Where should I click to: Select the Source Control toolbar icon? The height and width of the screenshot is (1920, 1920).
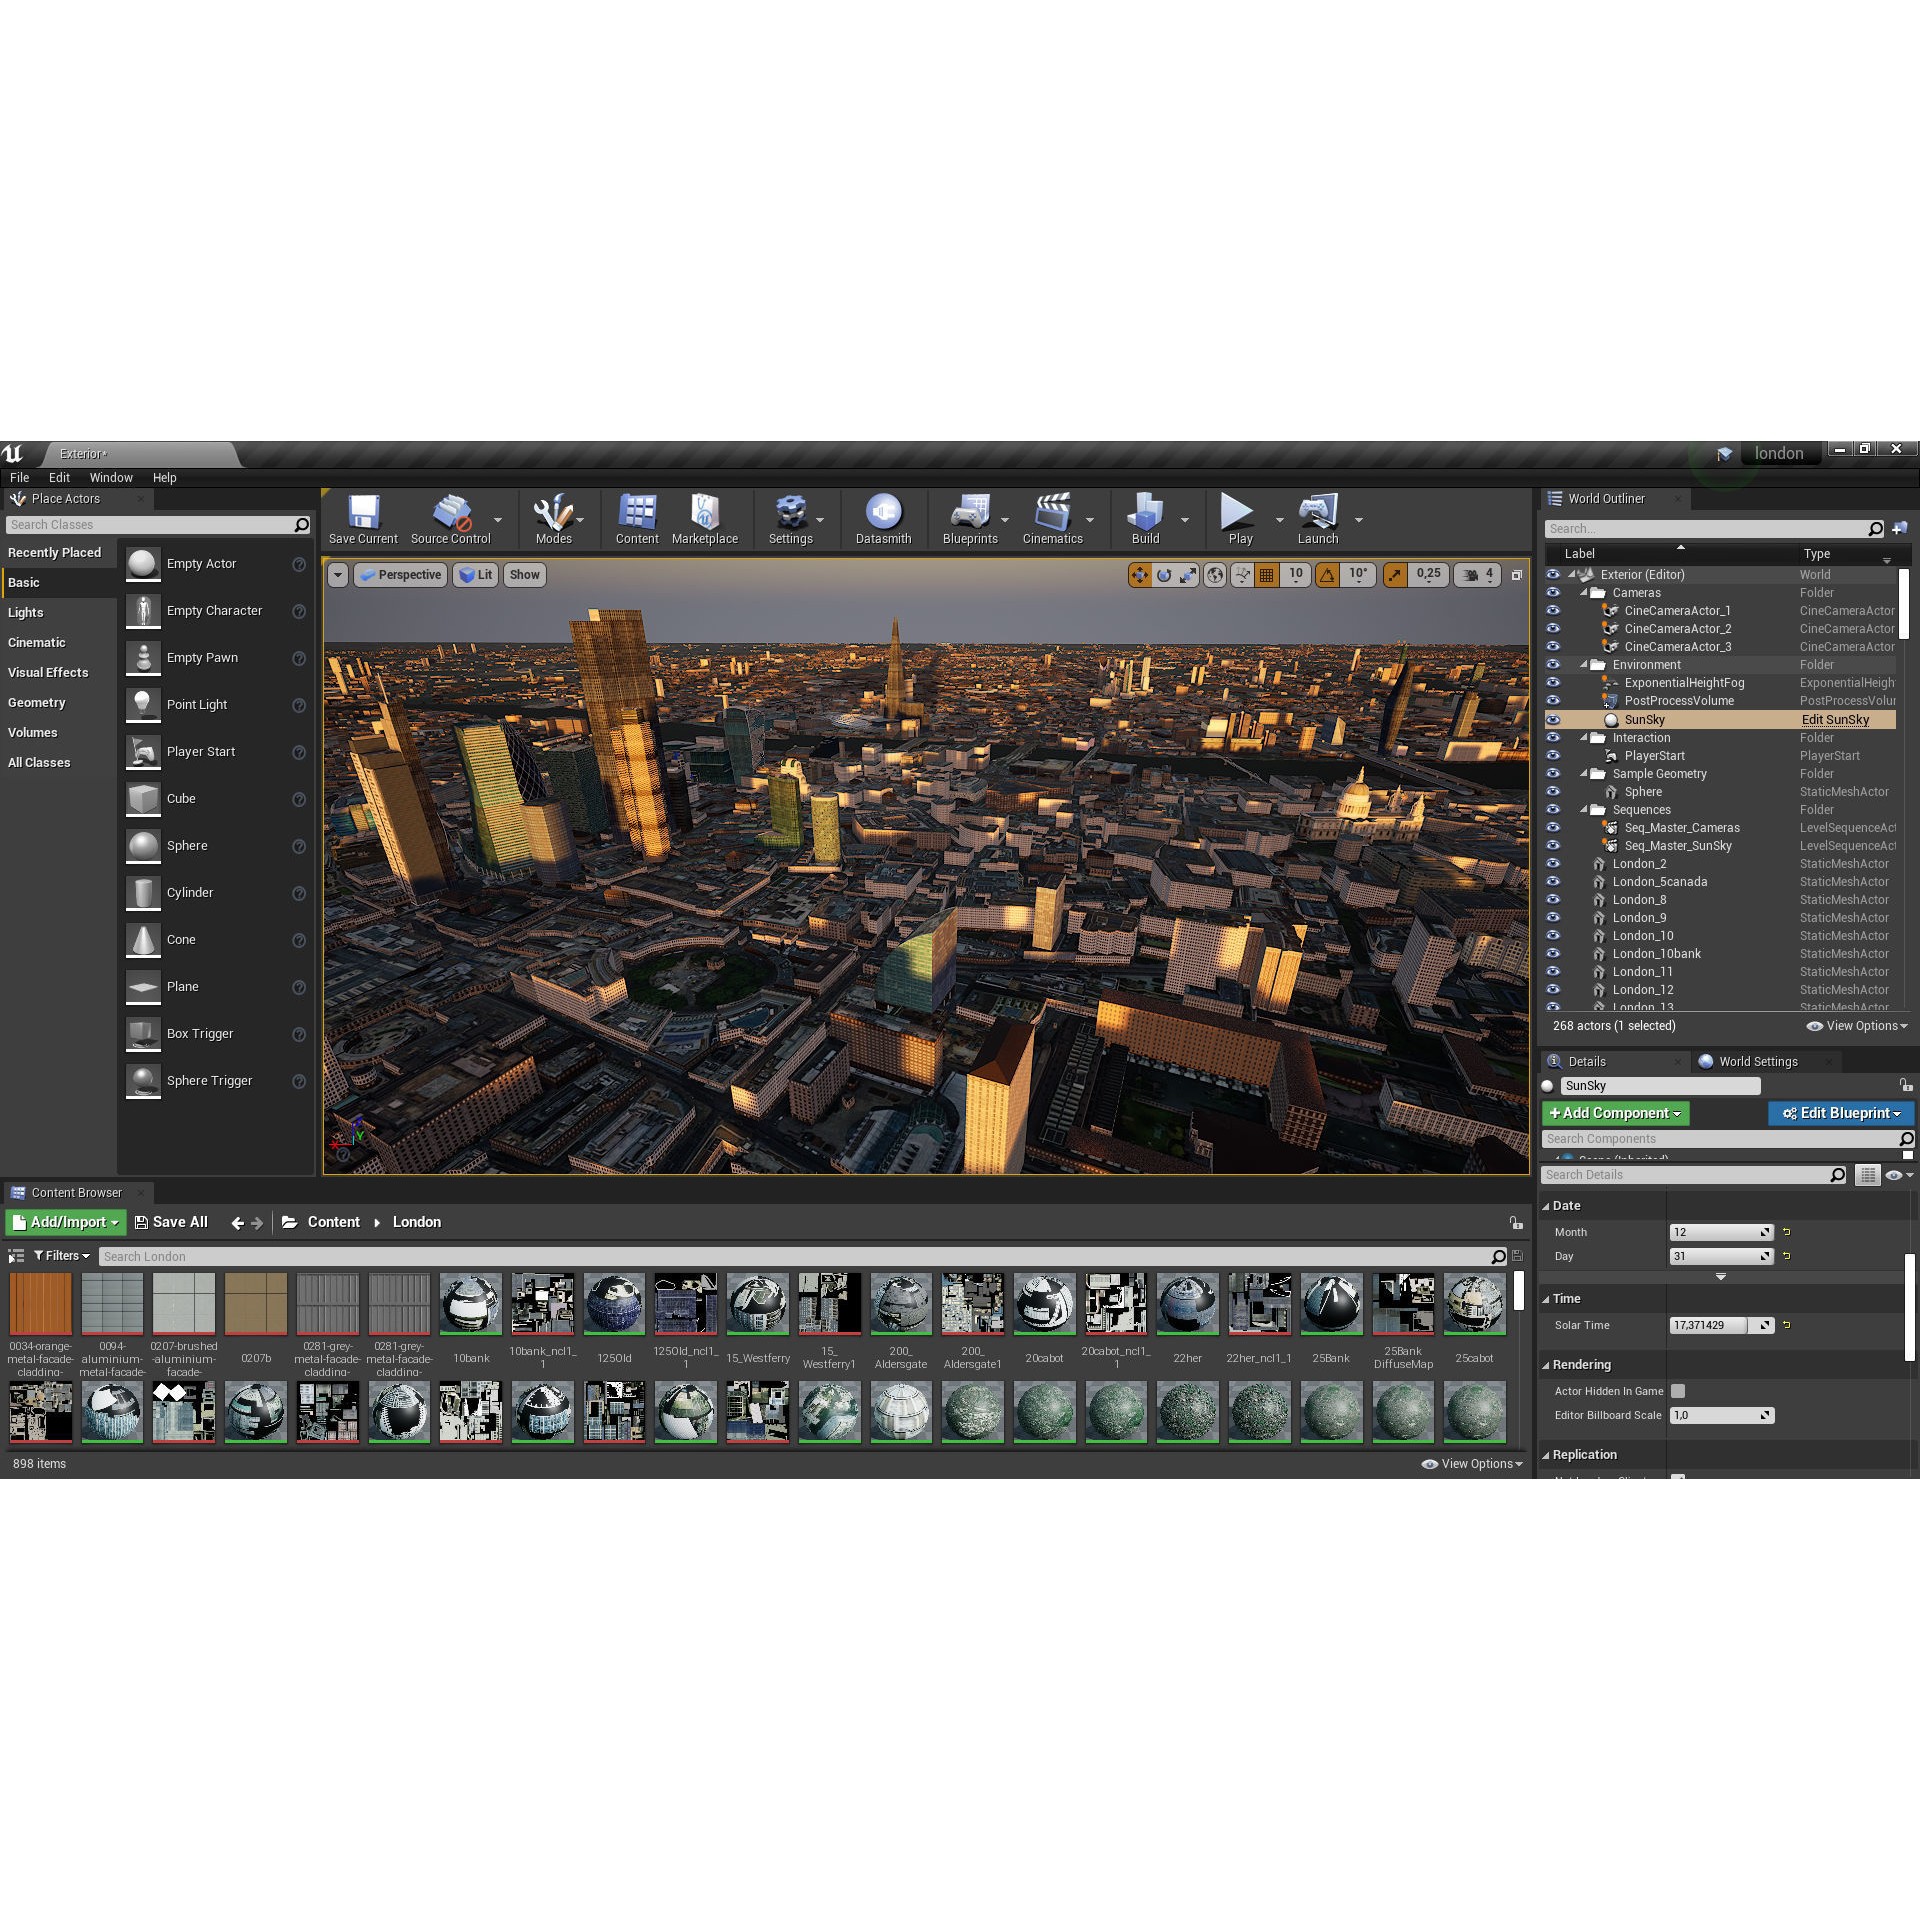pos(451,519)
